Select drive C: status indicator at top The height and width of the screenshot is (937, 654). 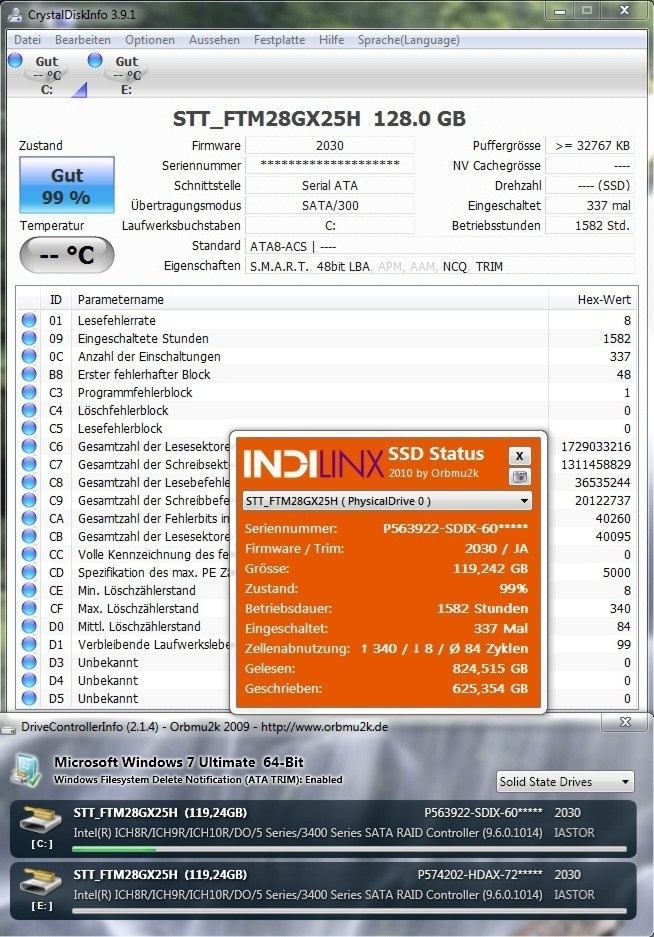tap(39, 75)
